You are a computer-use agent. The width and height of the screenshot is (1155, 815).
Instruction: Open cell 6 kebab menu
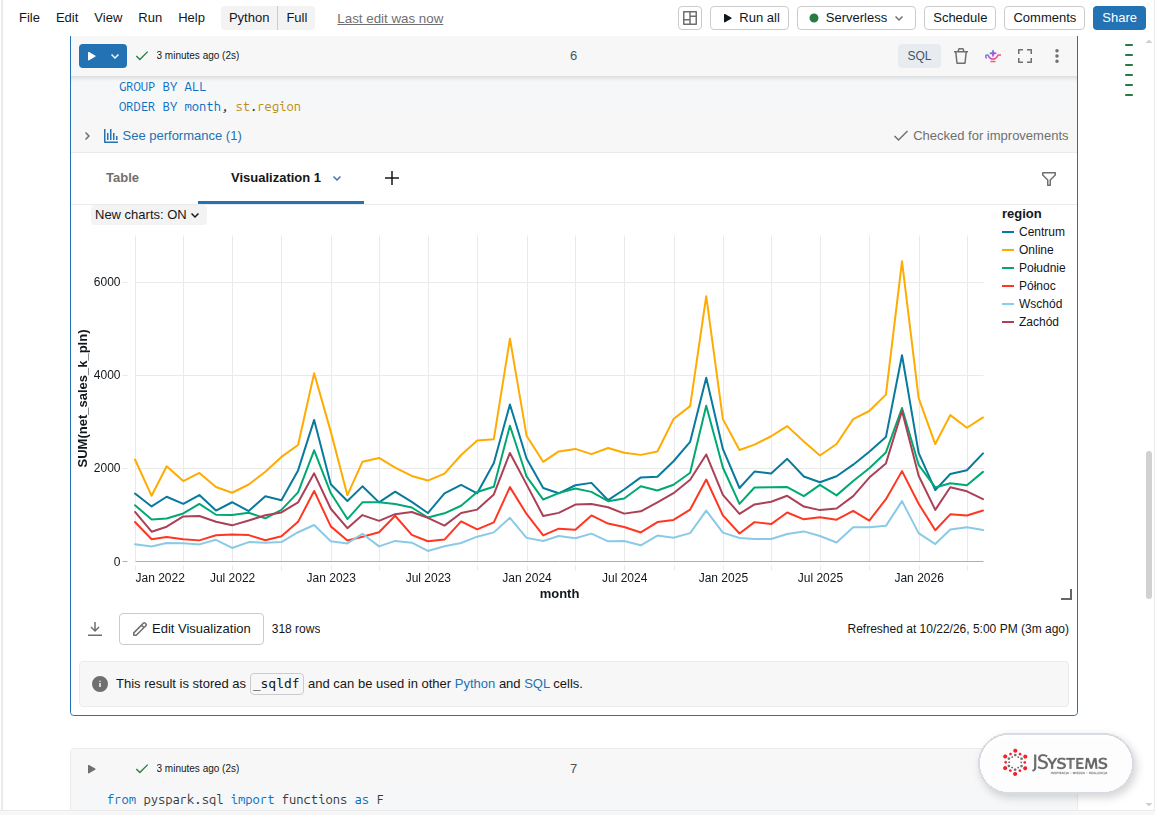tap(1056, 56)
